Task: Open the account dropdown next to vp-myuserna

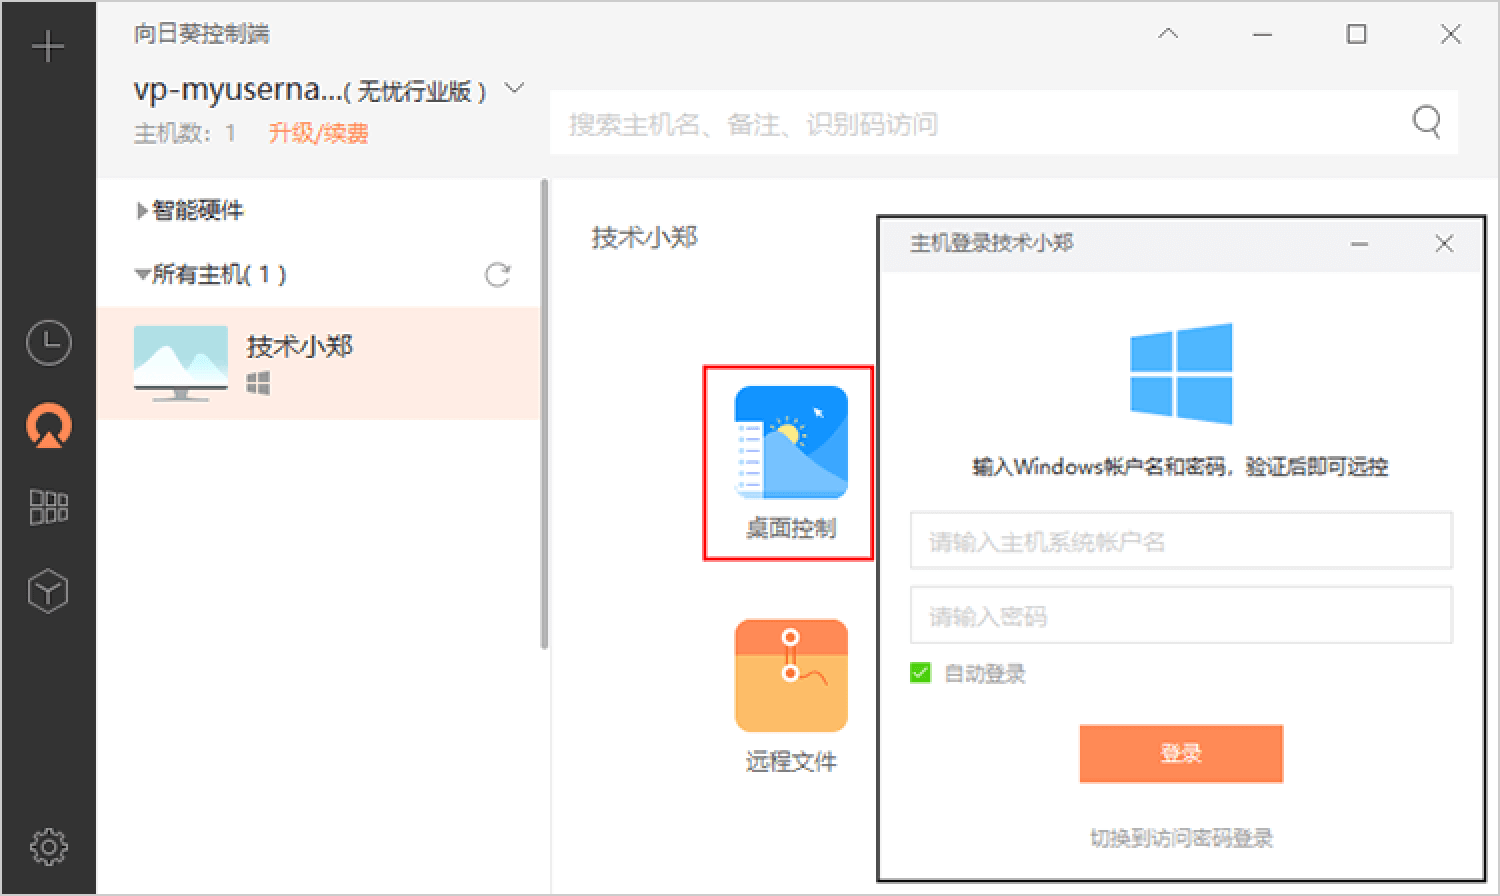Action: point(514,88)
